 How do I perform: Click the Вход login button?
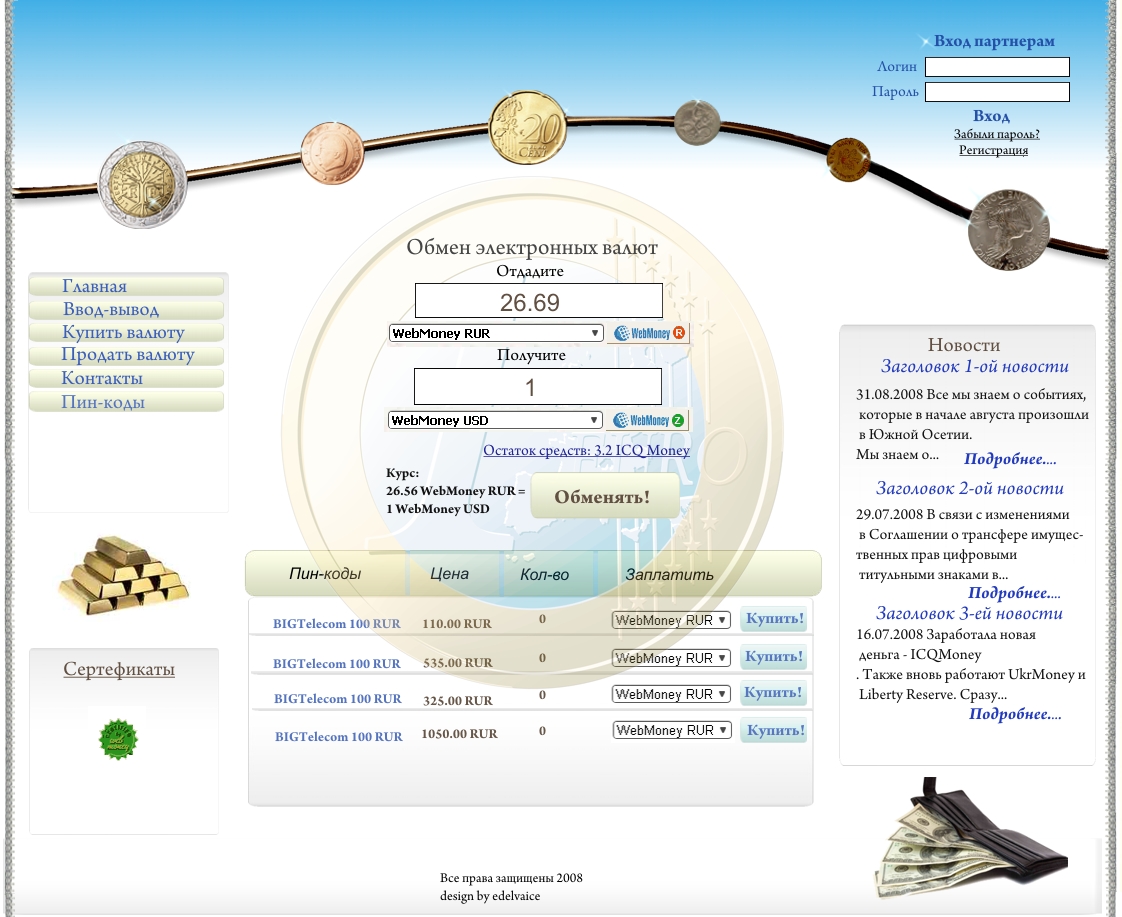(x=991, y=116)
